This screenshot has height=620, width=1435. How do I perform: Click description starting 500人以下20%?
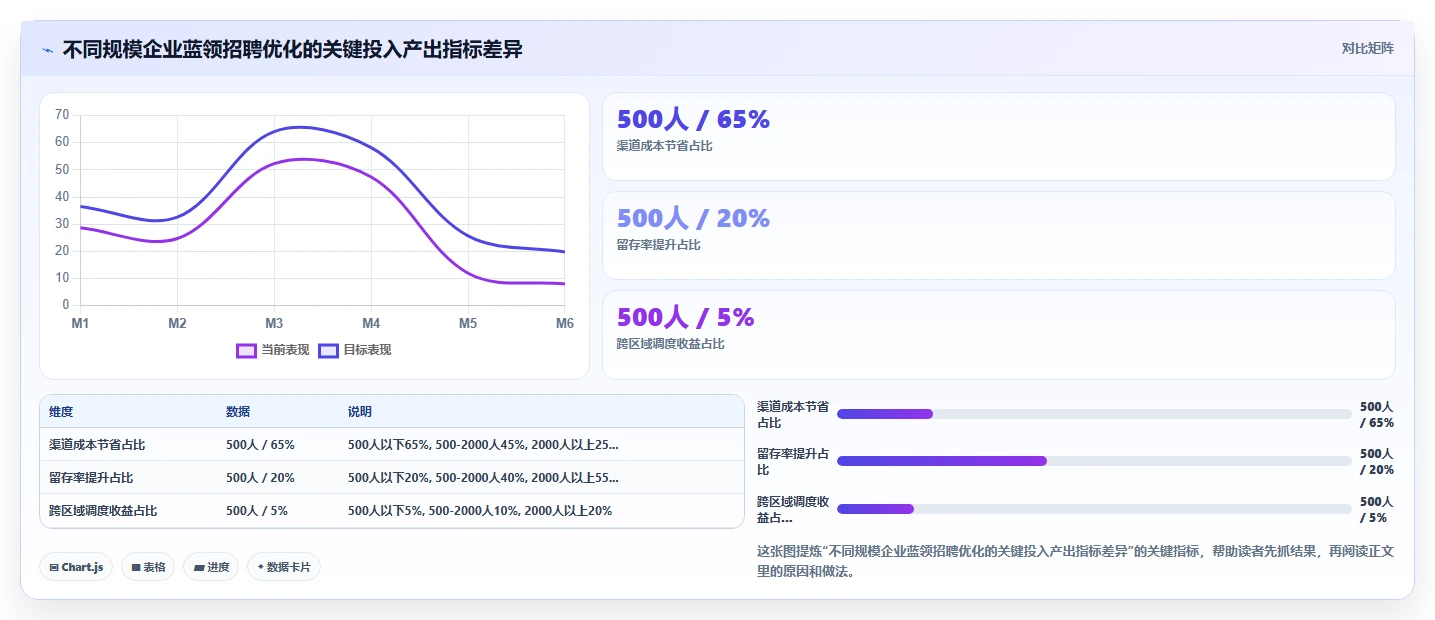tap(483, 478)
